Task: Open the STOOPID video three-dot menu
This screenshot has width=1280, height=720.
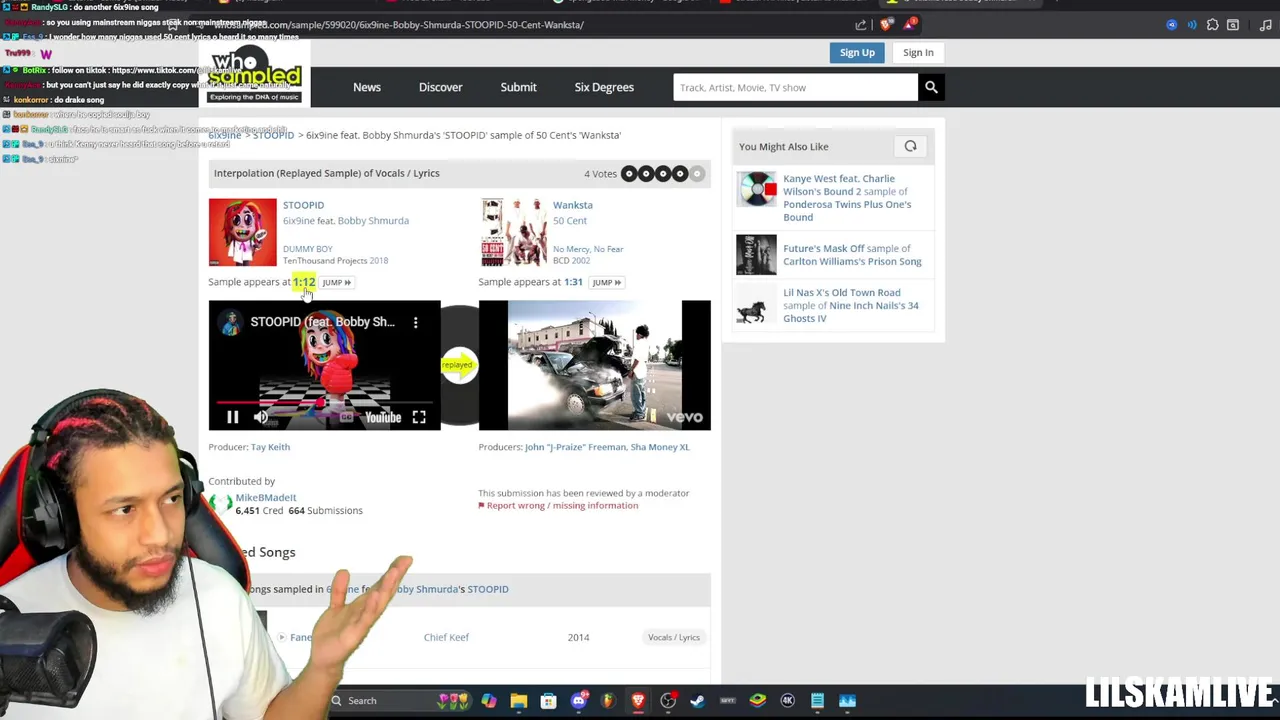Action: pos(416,322)
